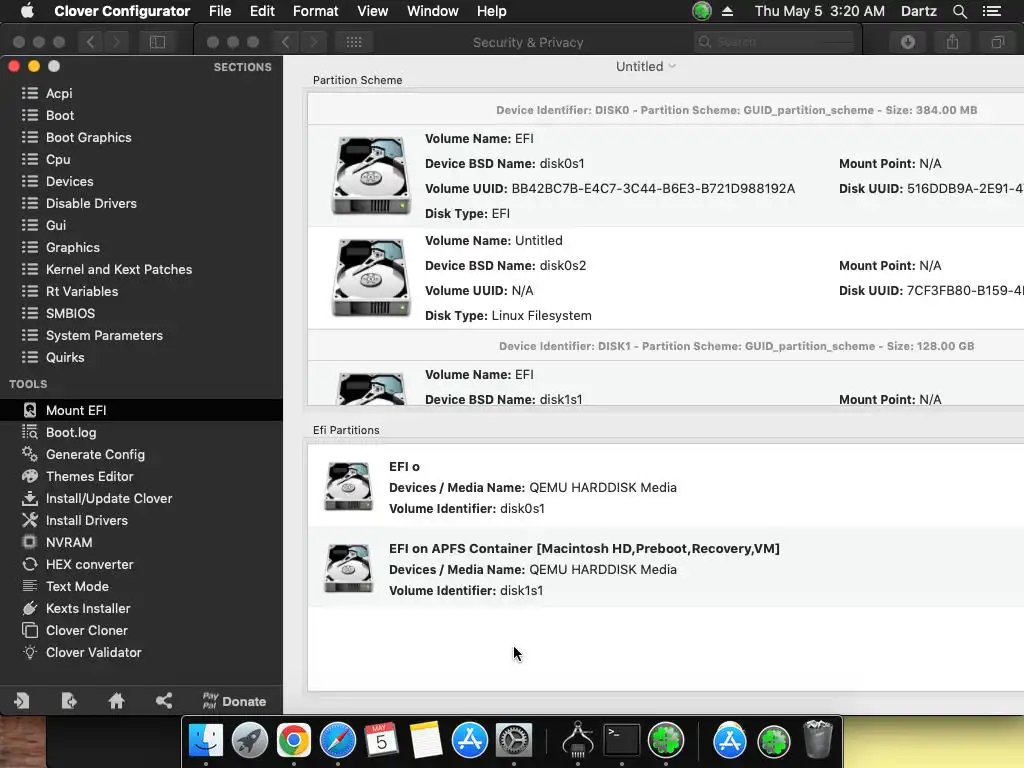Open the Window menu

[x=432, y=11]
